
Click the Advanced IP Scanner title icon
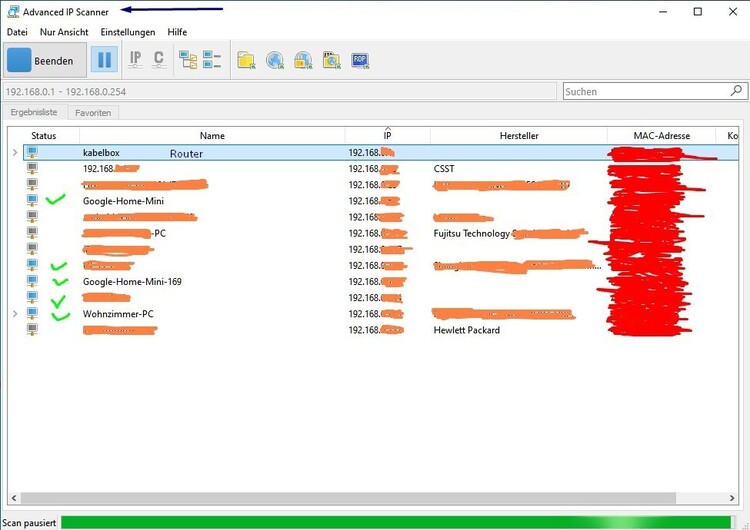point(13,11)
